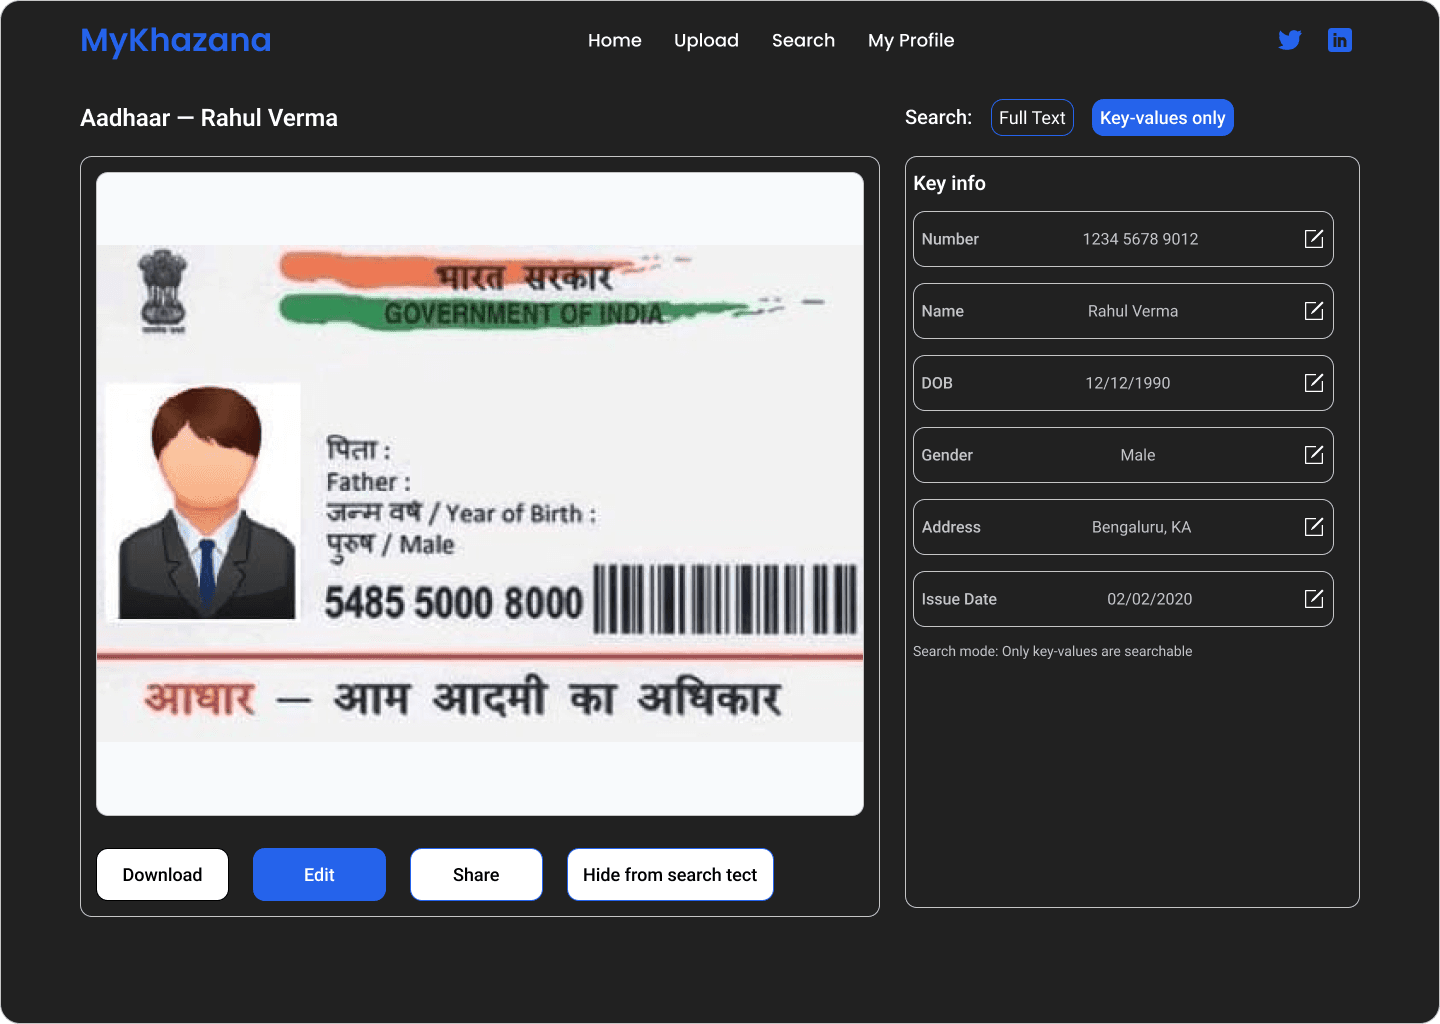Open the LinkedIn icon link

click(x=1340, y=40)
